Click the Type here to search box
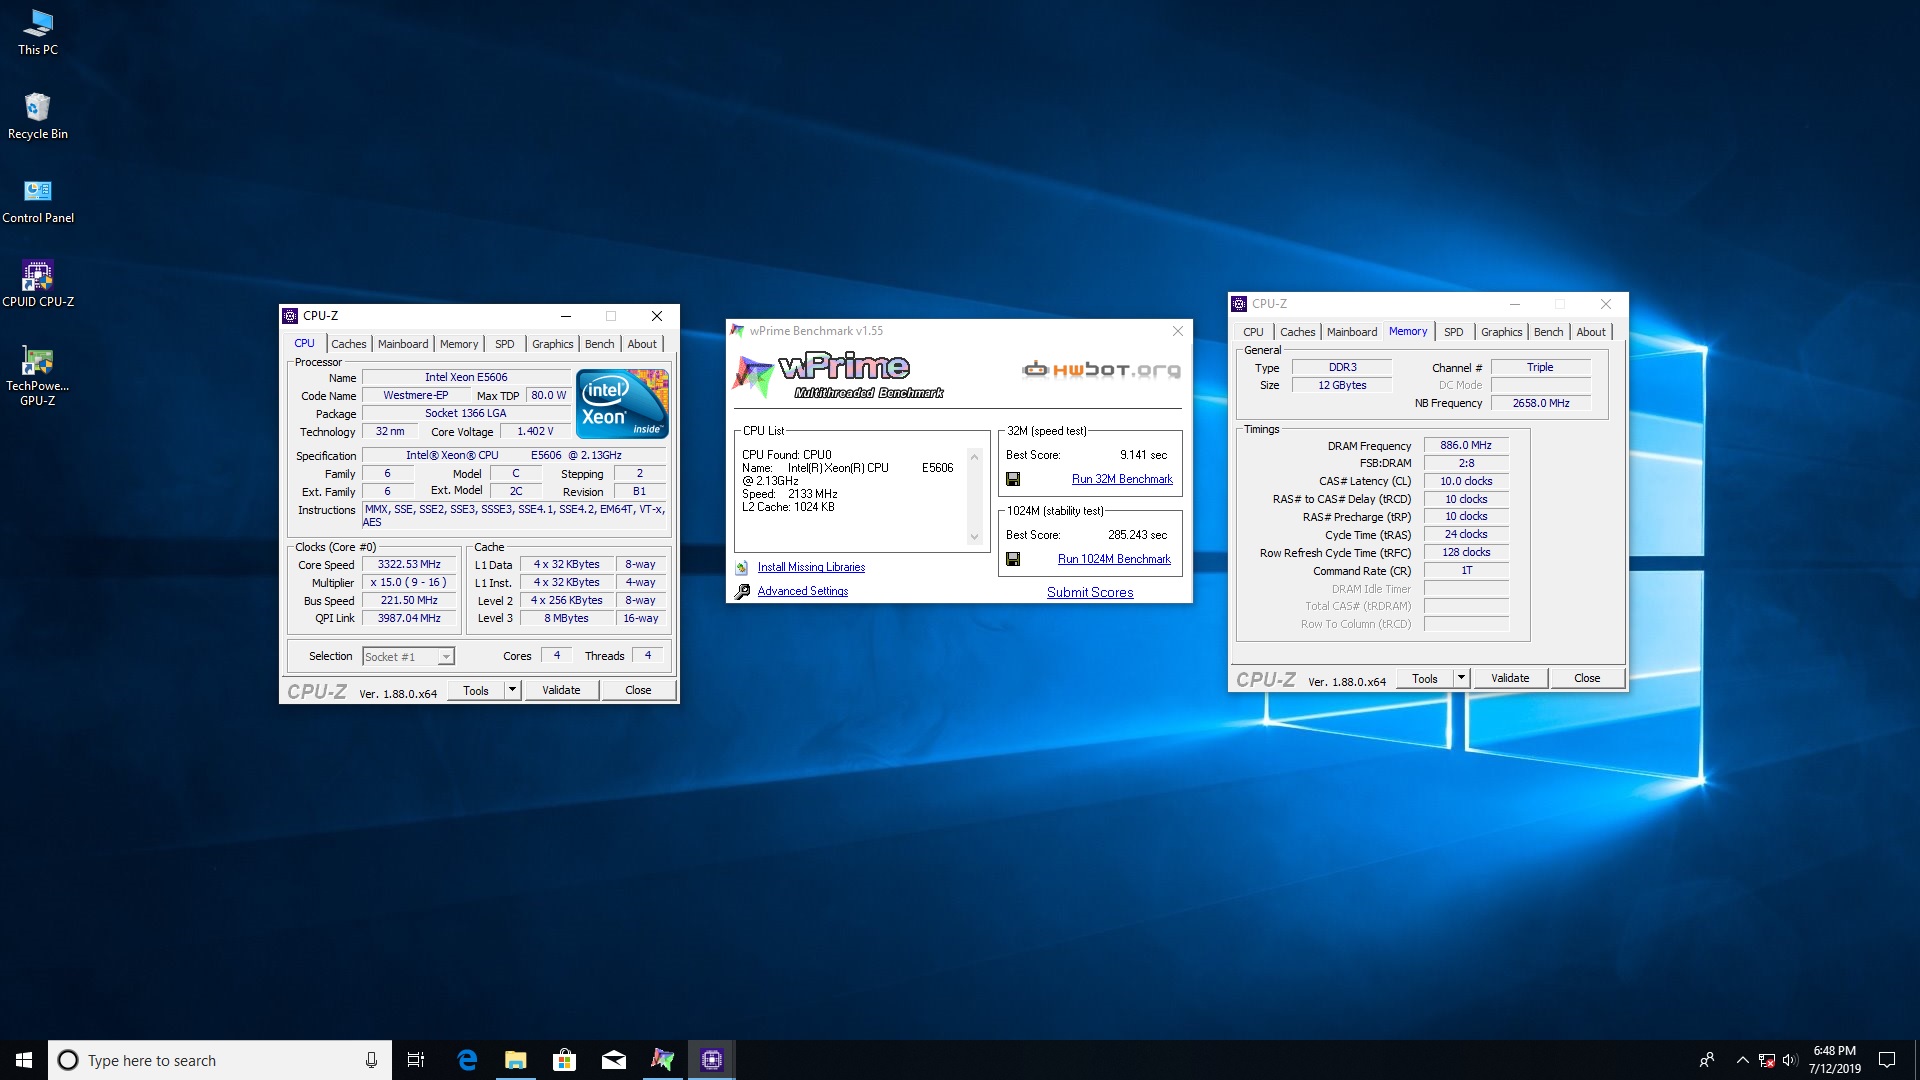The width and height of the screenshot is (1920, 1080). tap(220, 1060)
